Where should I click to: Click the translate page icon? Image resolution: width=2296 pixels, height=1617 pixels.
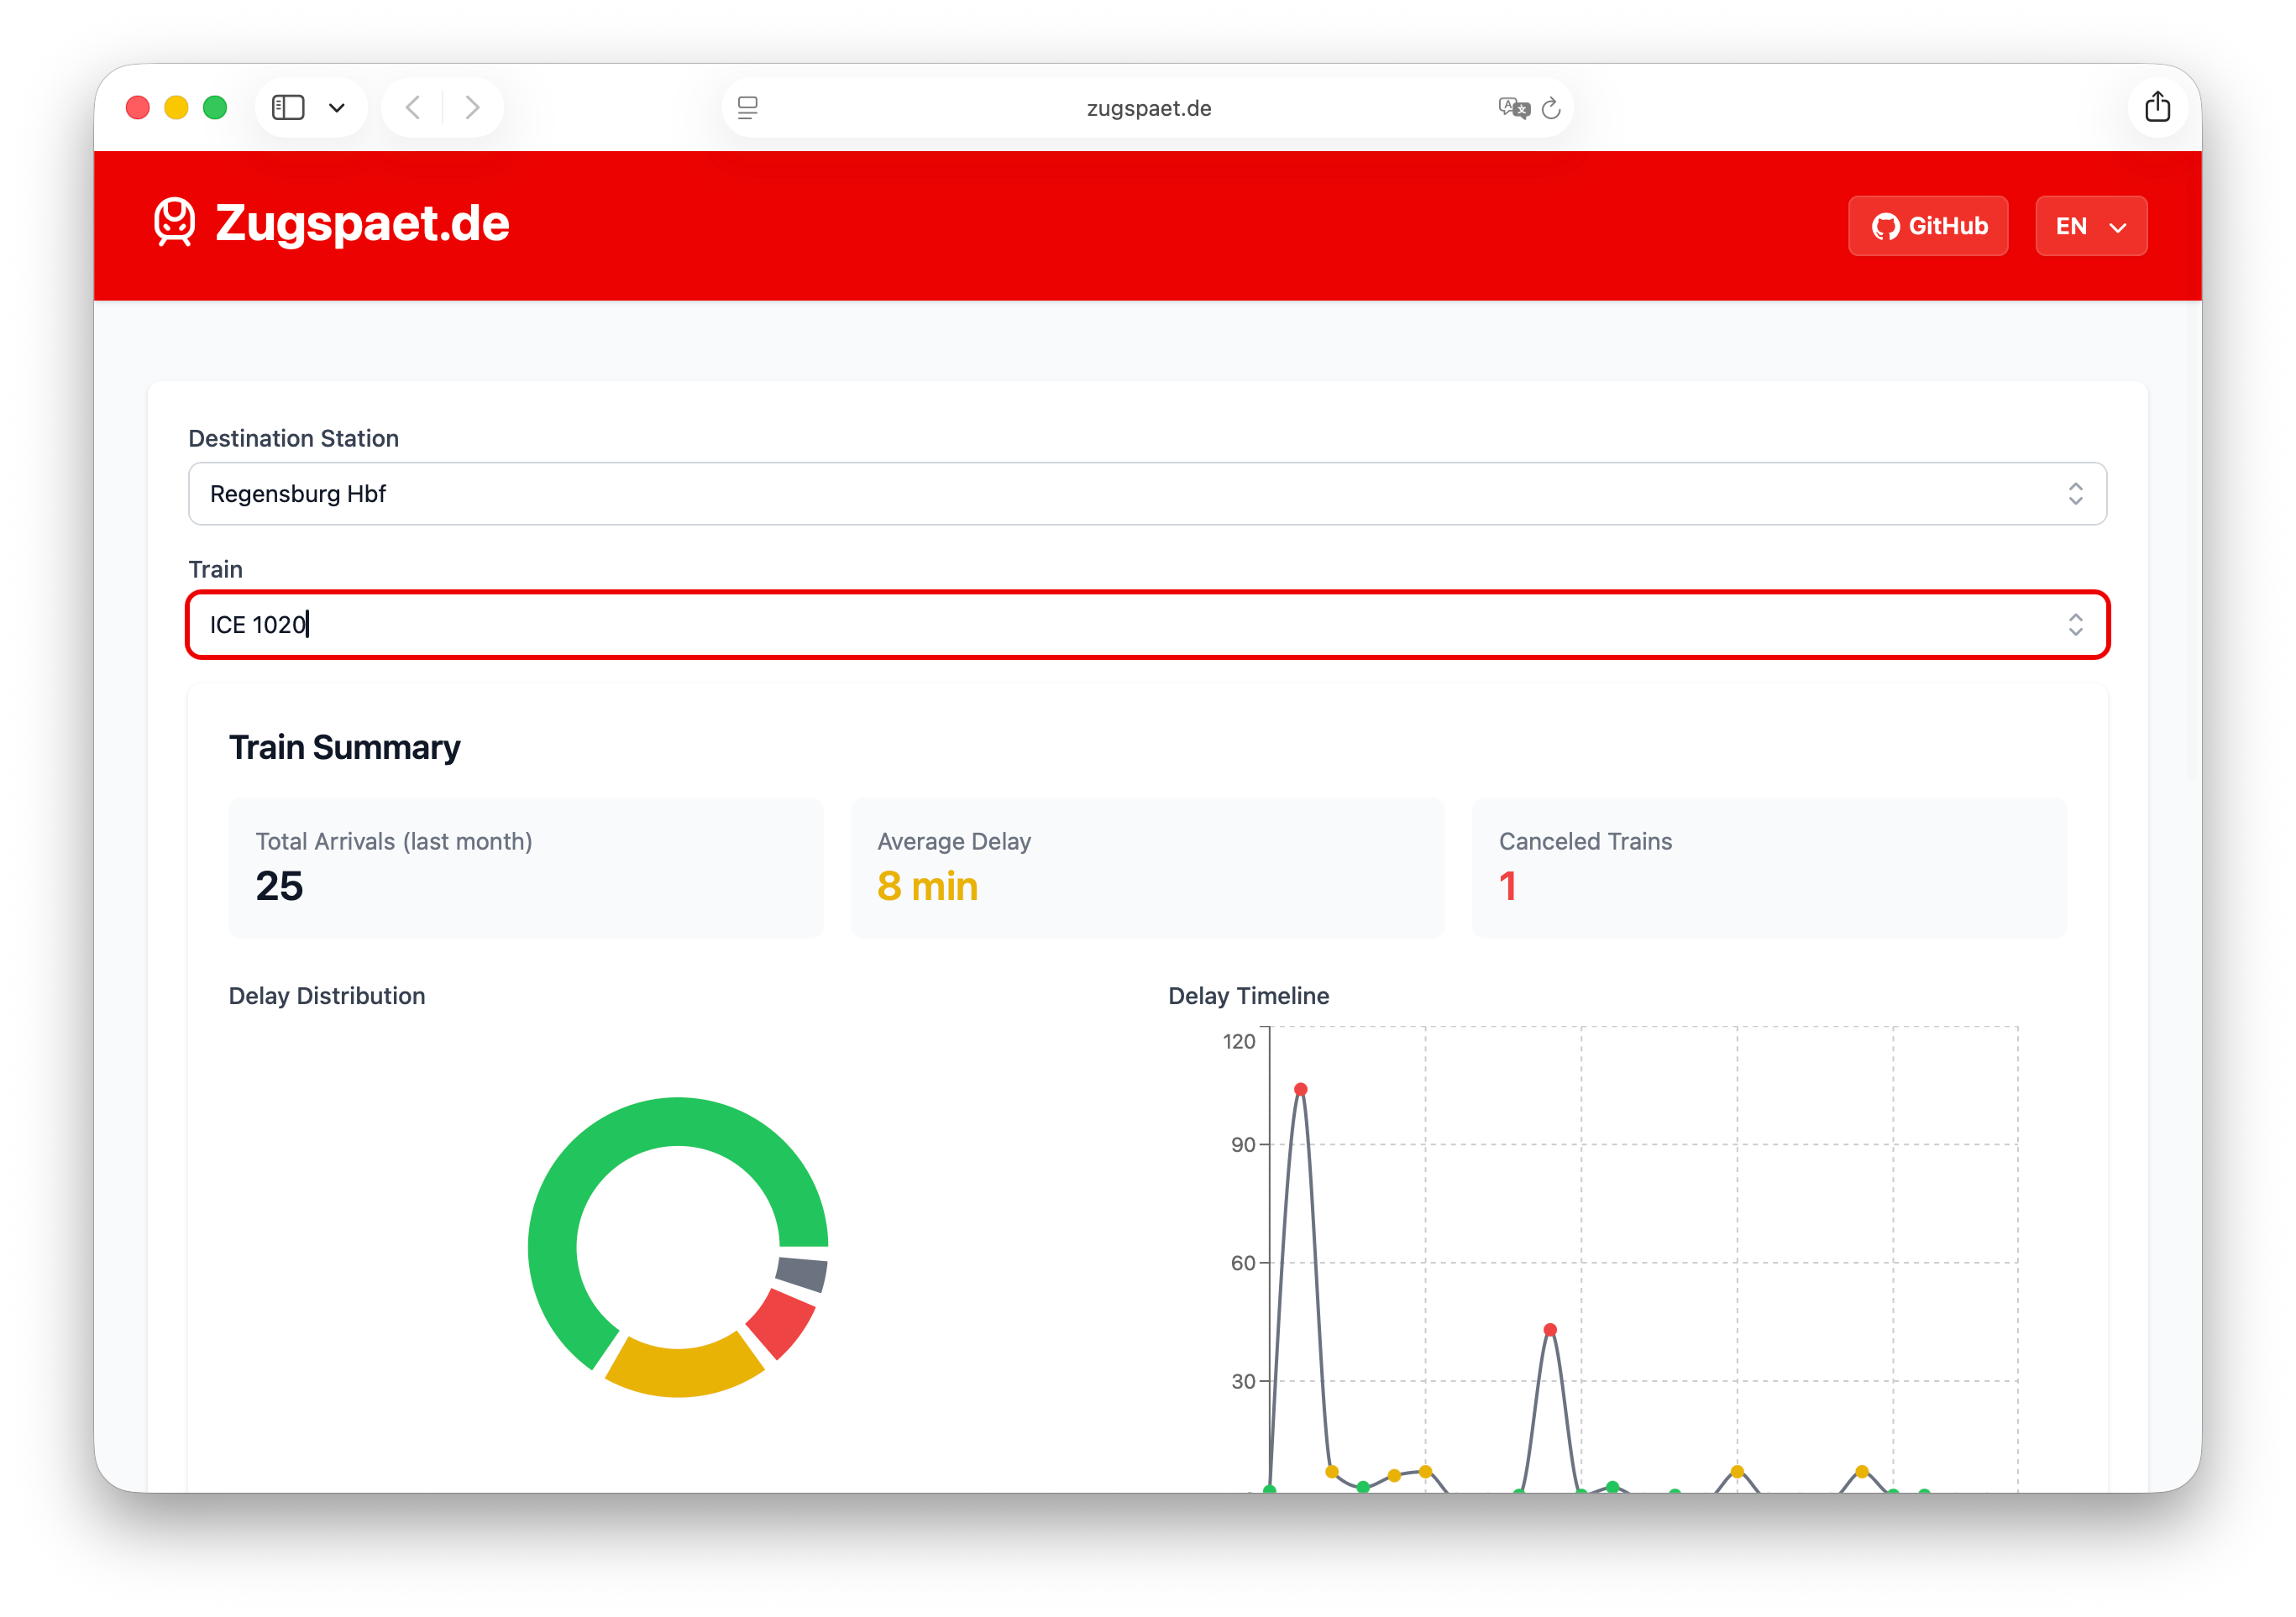point(1513,108)
